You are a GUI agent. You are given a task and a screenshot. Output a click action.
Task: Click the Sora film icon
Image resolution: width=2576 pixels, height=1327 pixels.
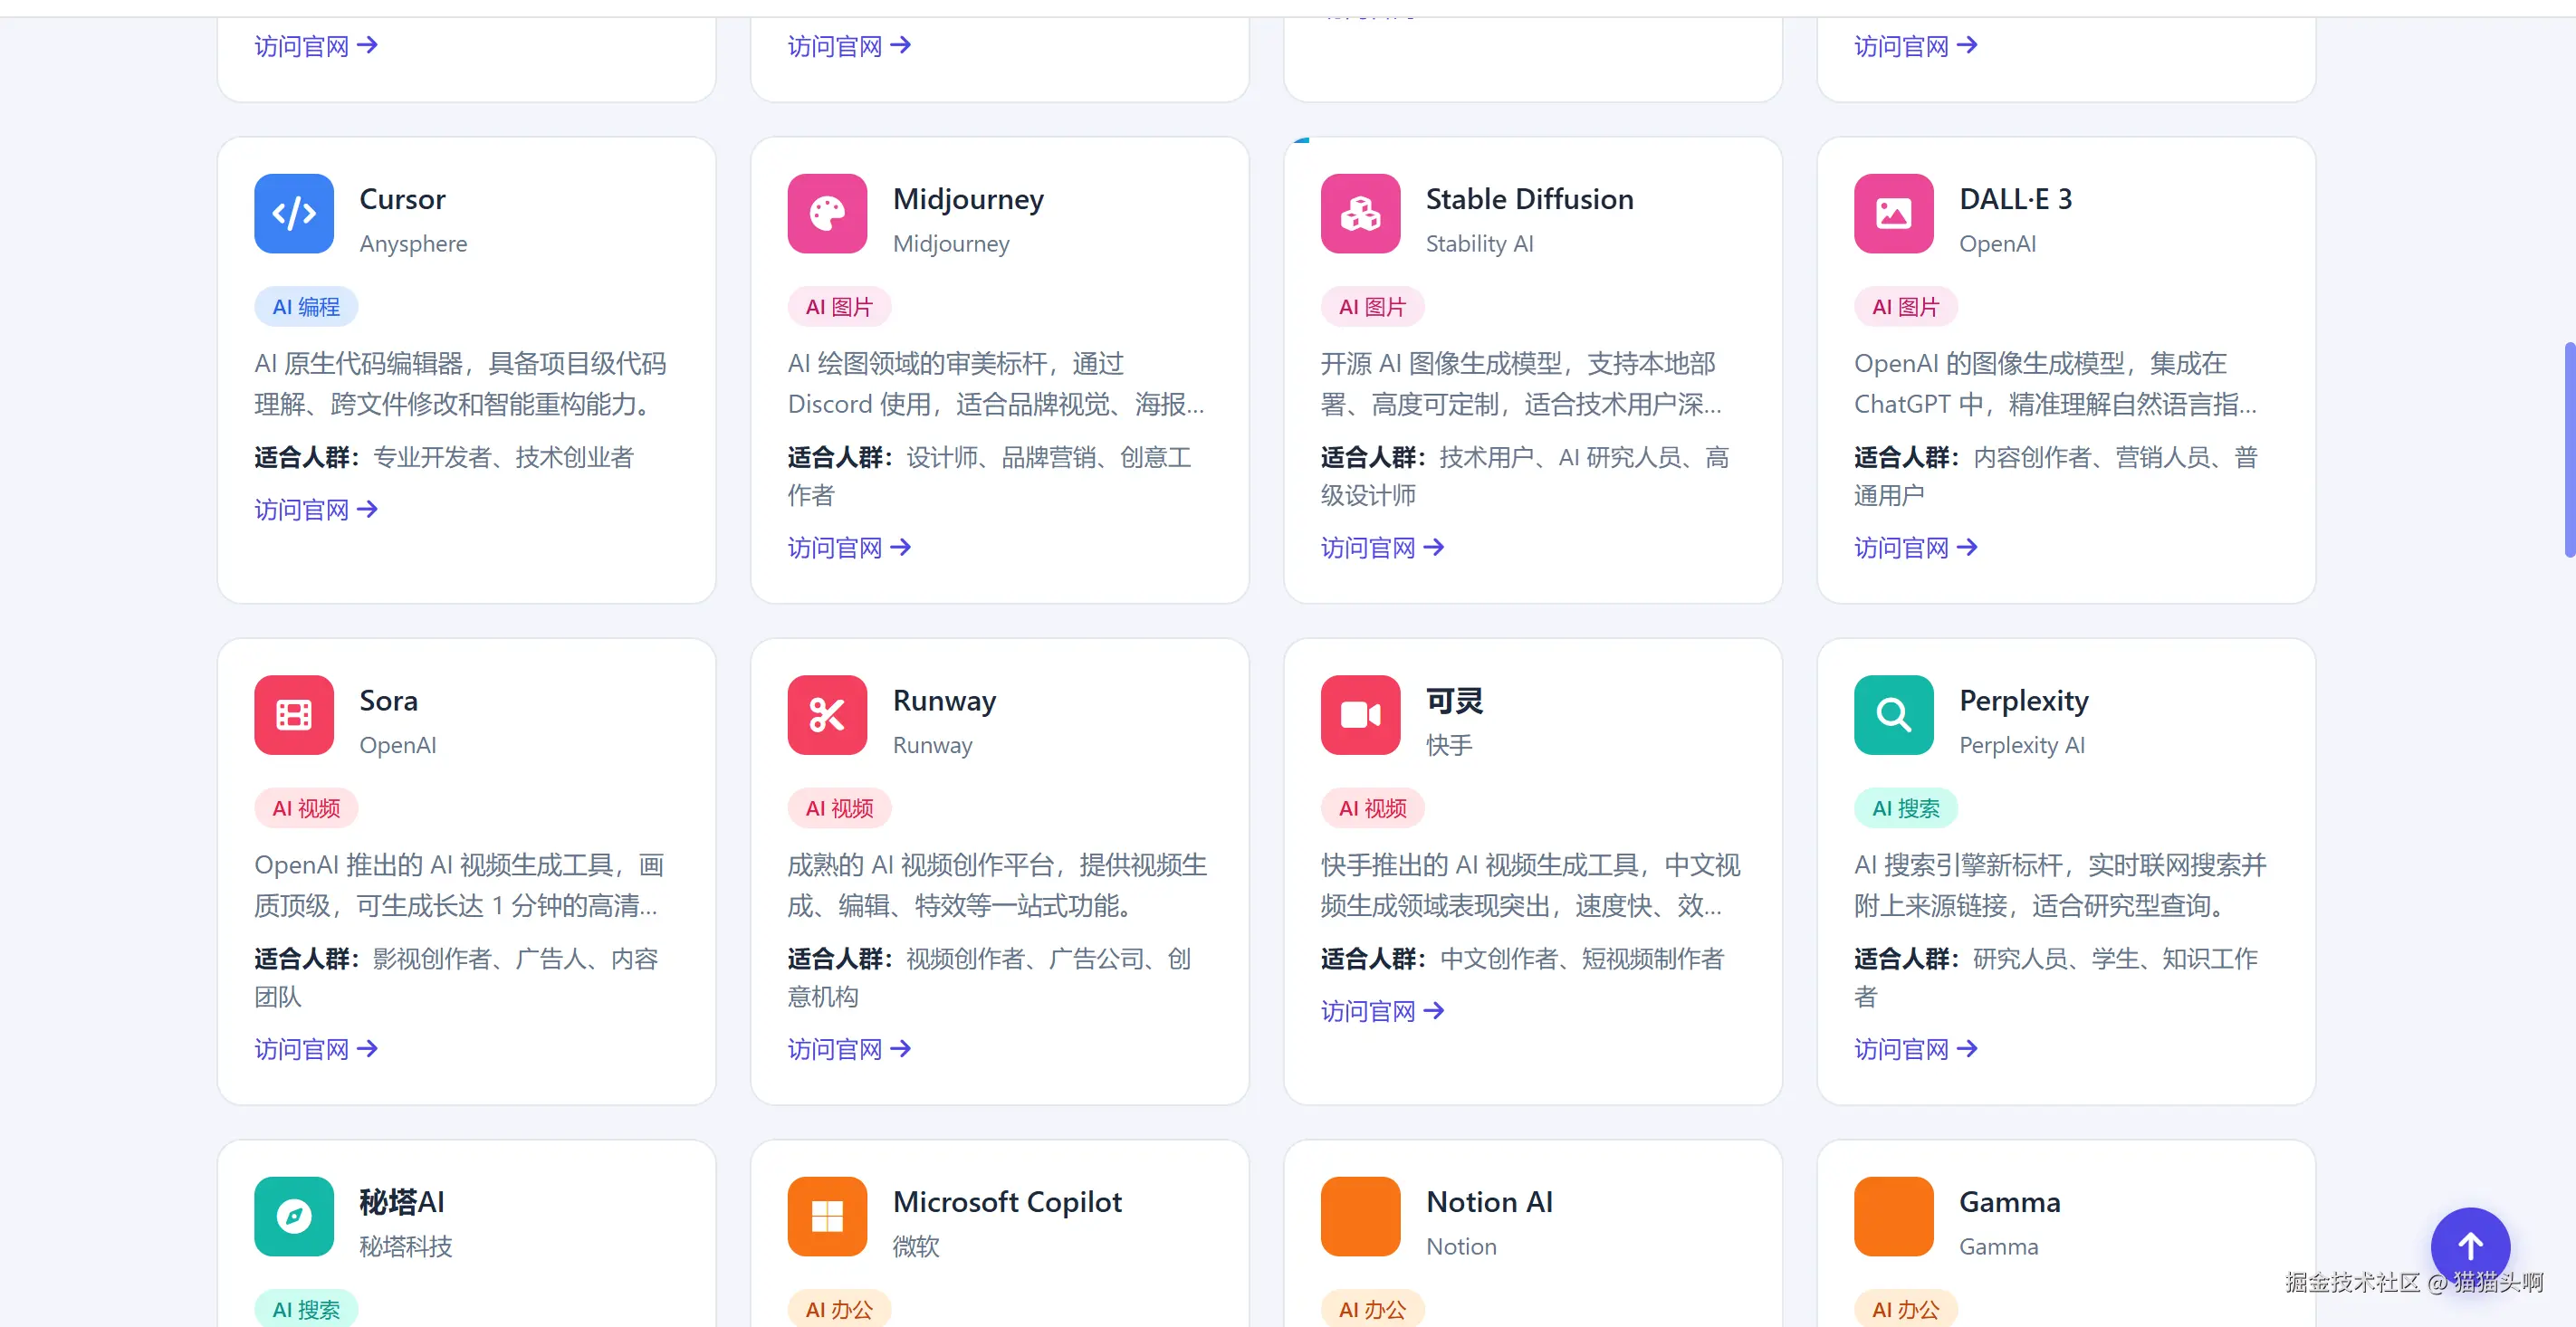point(294,715)
